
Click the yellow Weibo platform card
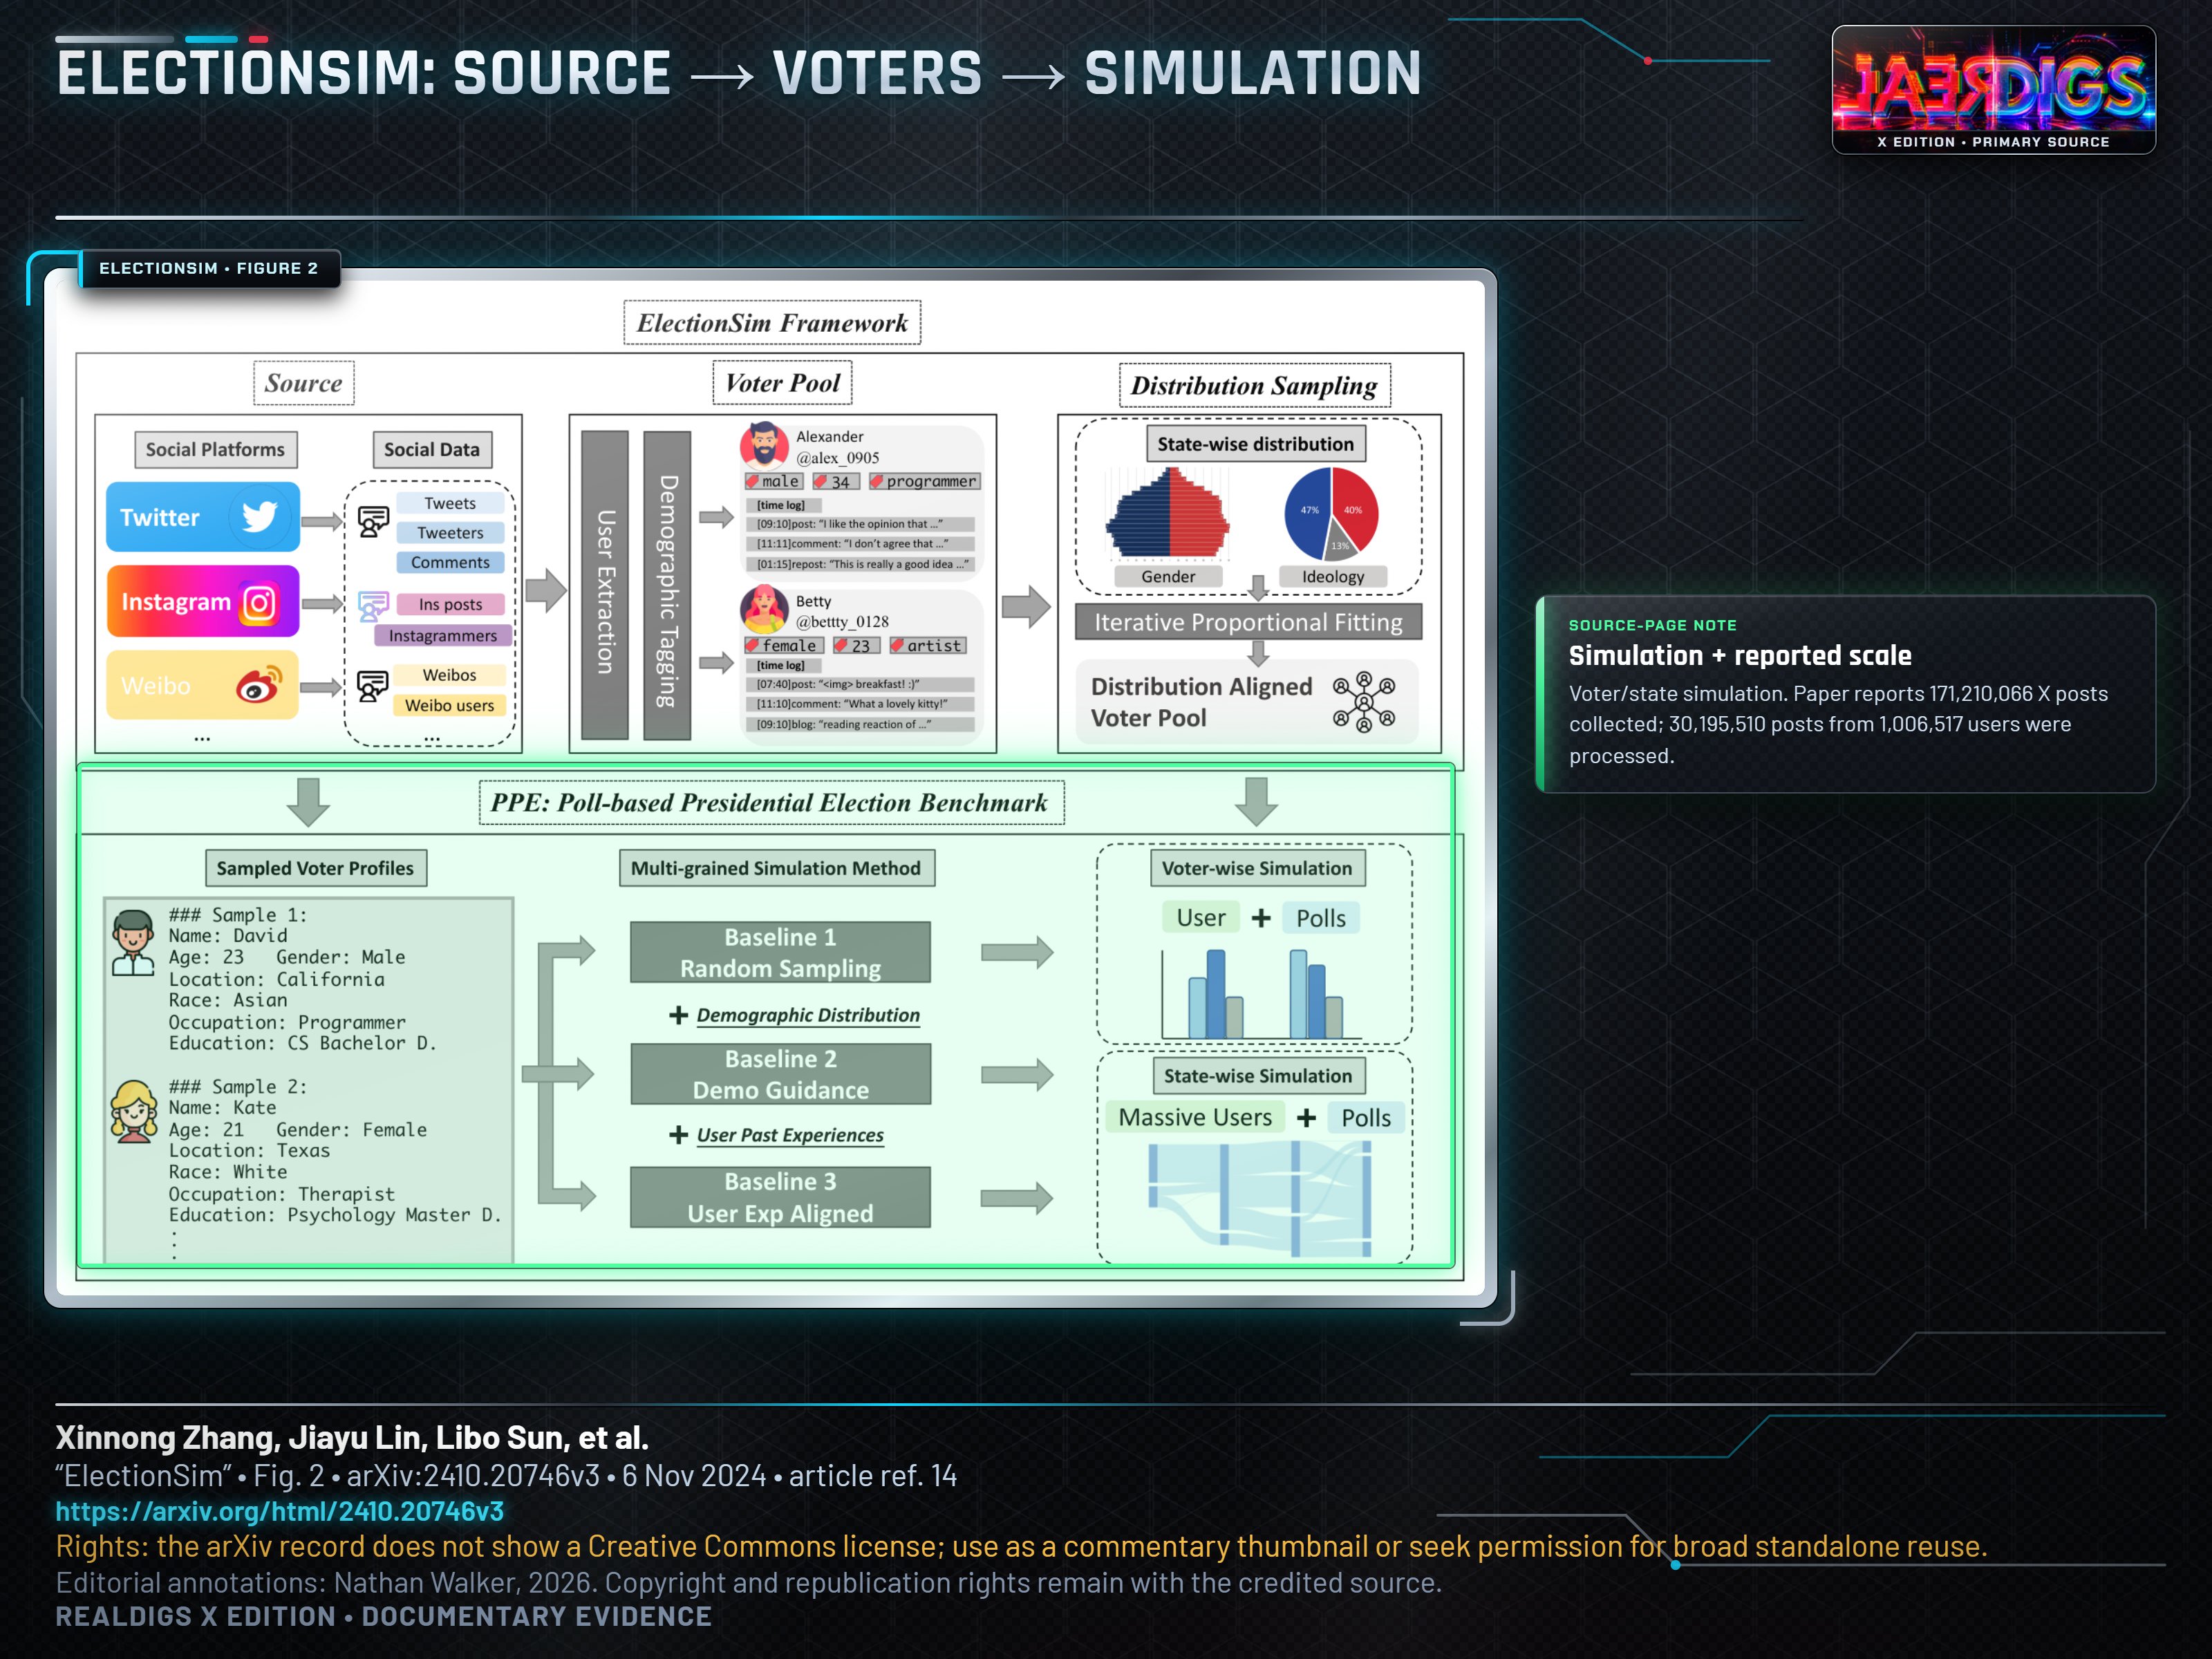pyautogui.click(x=203, y=685)
